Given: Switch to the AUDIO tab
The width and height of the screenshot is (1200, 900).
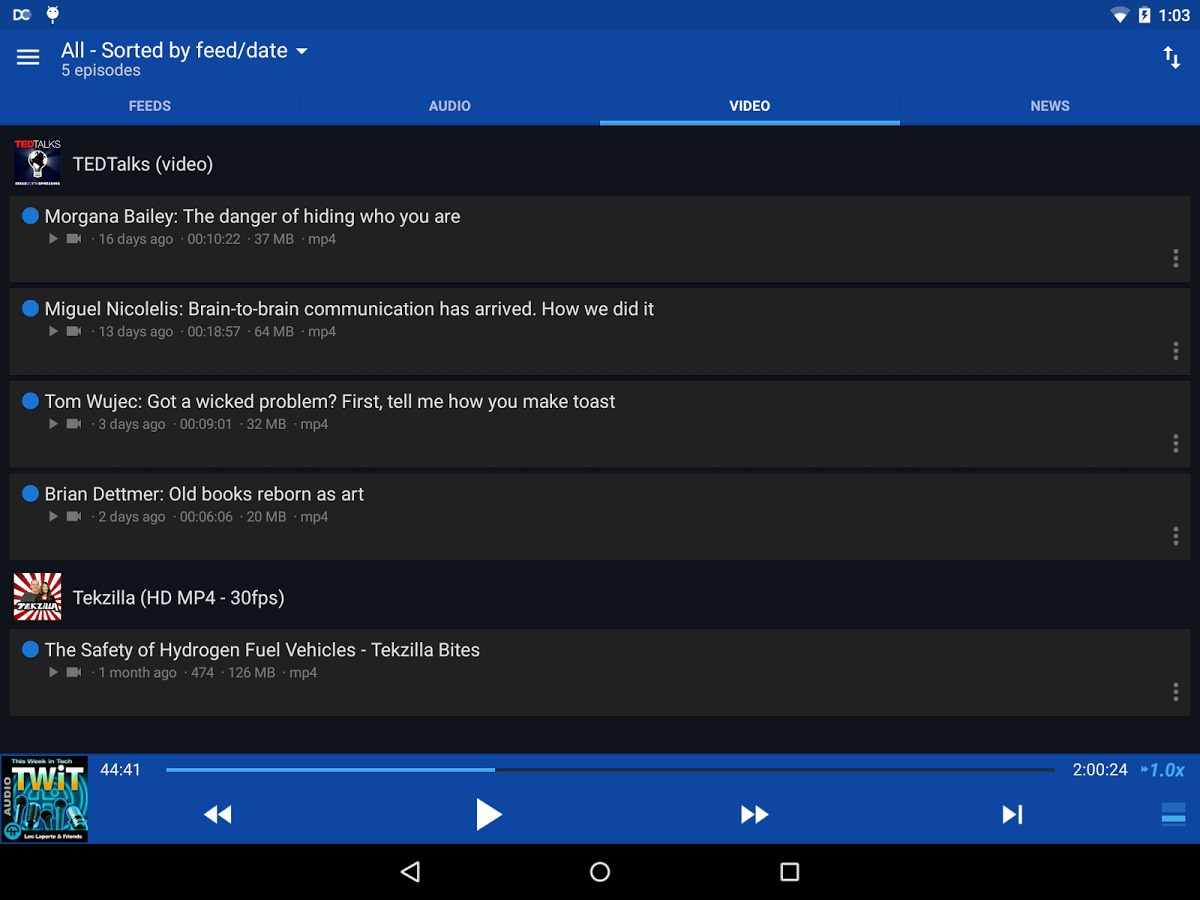Looking at the screenshot, I should (x=450, y=106).
